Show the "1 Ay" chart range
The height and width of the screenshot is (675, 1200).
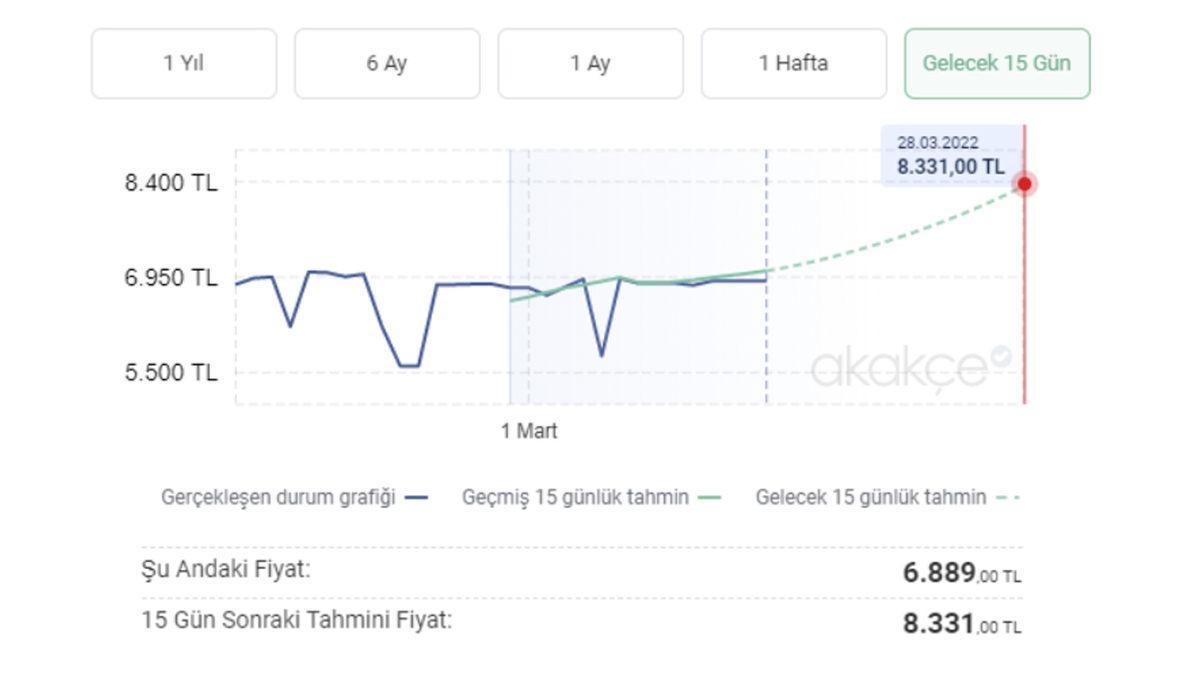click(x=590, y=63)
